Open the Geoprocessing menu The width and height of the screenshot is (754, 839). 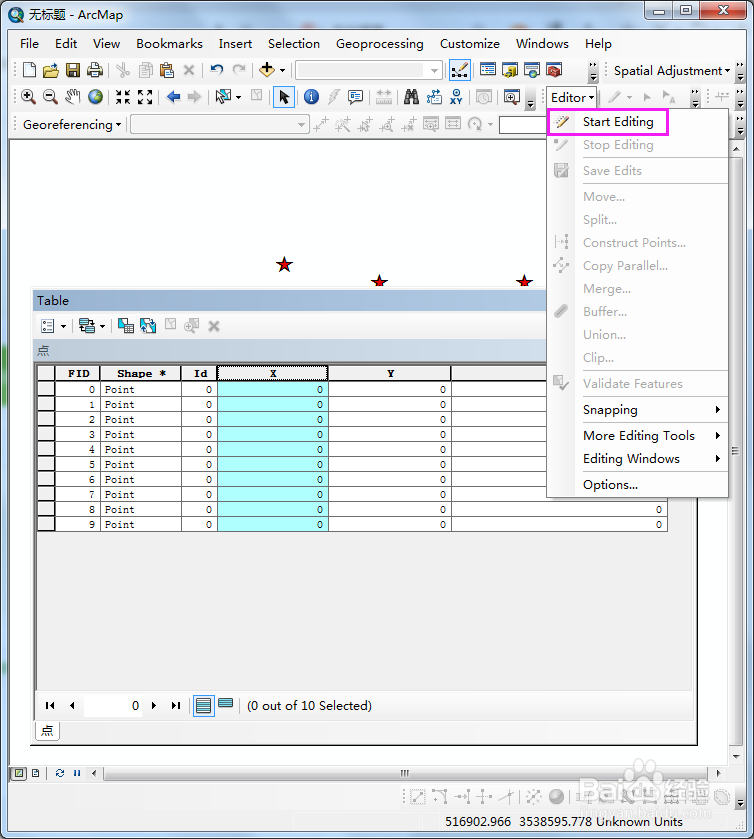click(379, 44)
